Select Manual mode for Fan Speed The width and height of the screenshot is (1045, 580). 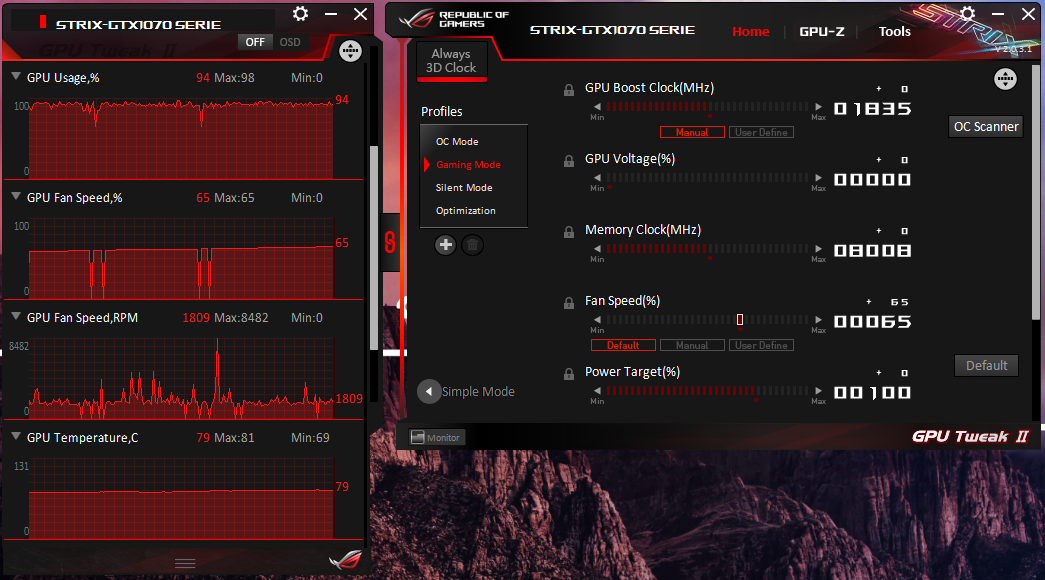pos(692,345)
